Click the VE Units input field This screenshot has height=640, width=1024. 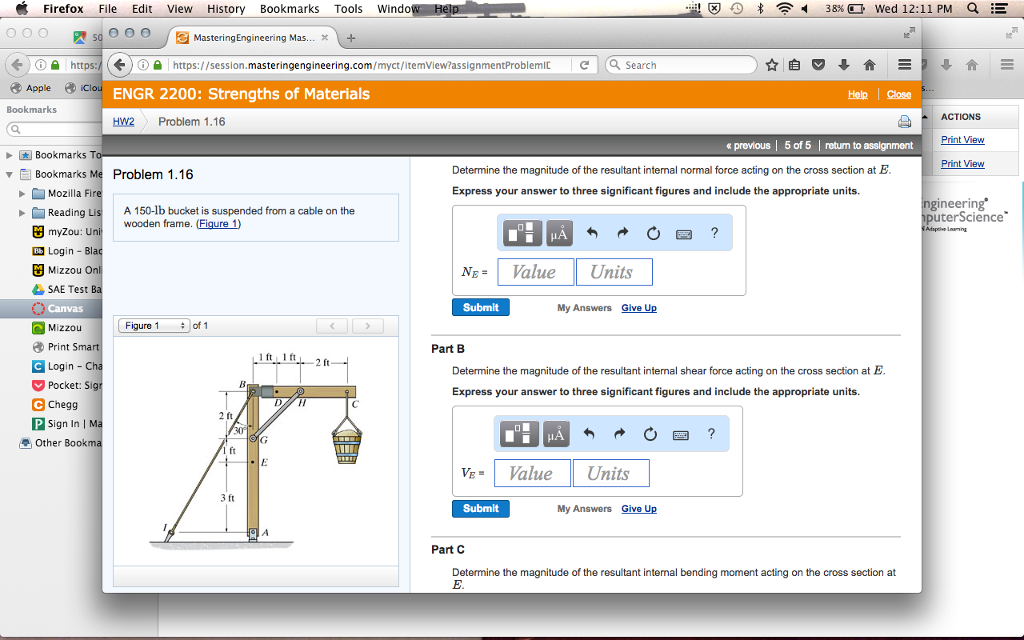click(611, 473)
